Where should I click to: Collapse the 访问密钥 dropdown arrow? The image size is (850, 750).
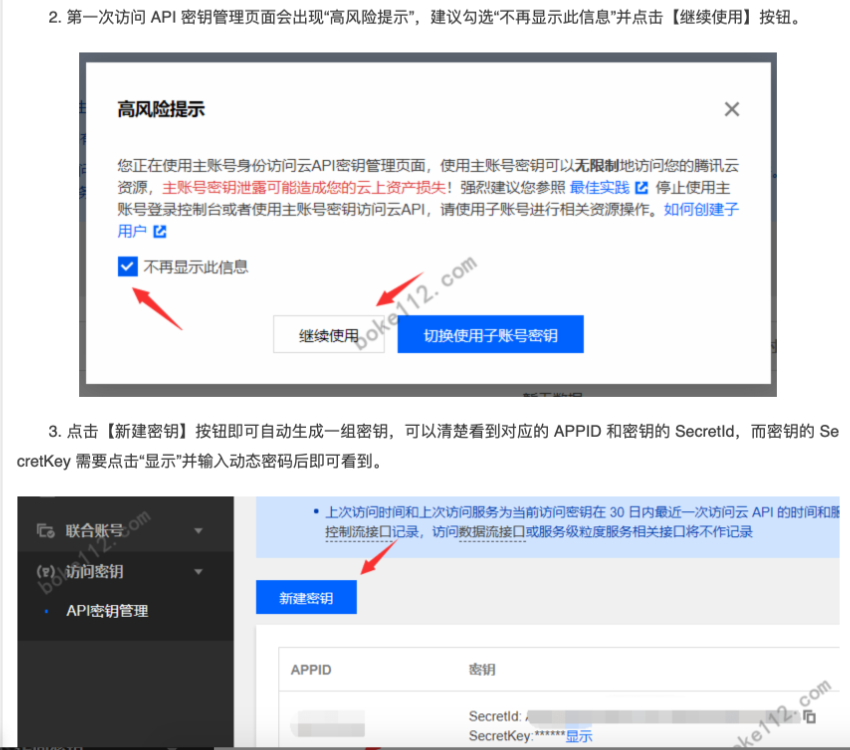pyautogui.click(x=198, y=572)
